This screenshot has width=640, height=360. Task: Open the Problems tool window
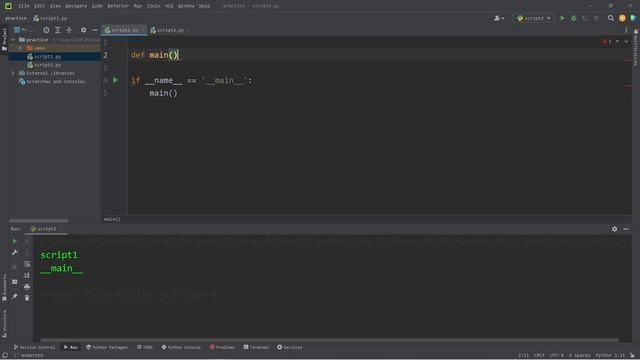click(222, 347)
